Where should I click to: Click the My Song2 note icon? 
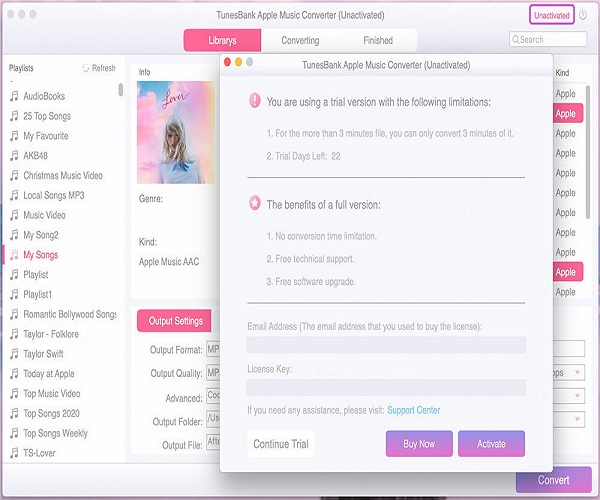[14, 235]
